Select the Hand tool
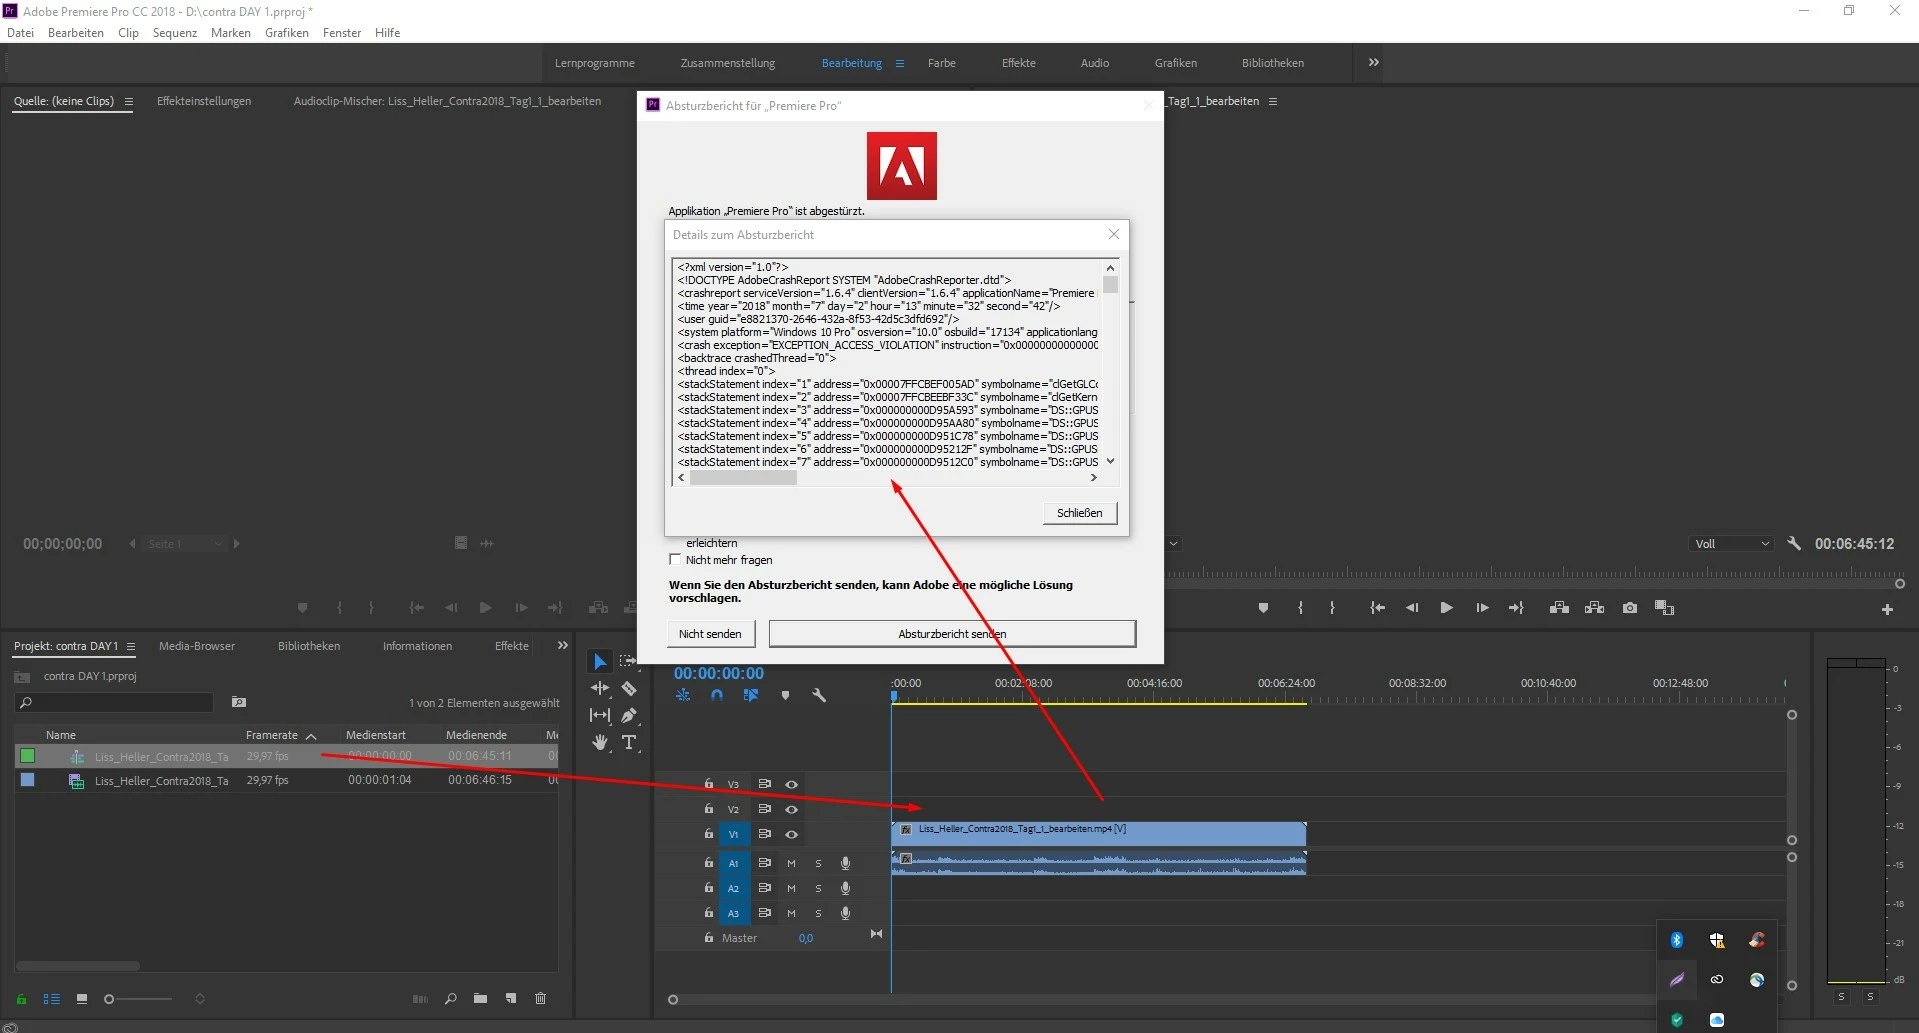1919x1033 pixels. click(600, 742)
